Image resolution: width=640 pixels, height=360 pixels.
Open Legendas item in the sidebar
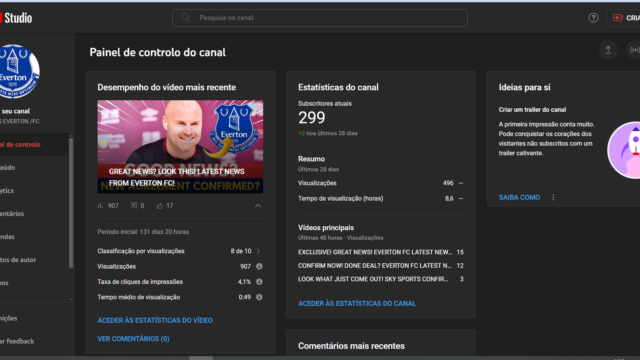click(34, 237)
